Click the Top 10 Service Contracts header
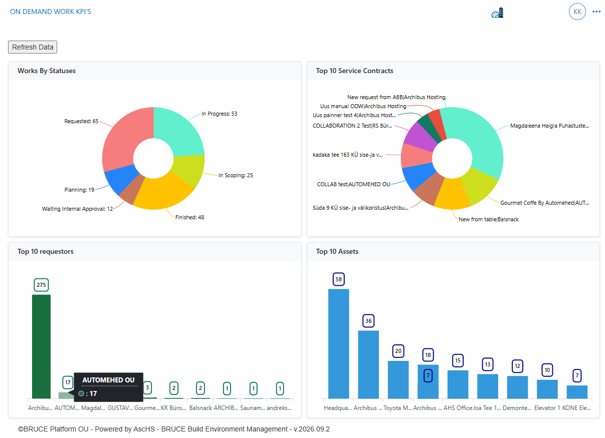 click(453, 71)
